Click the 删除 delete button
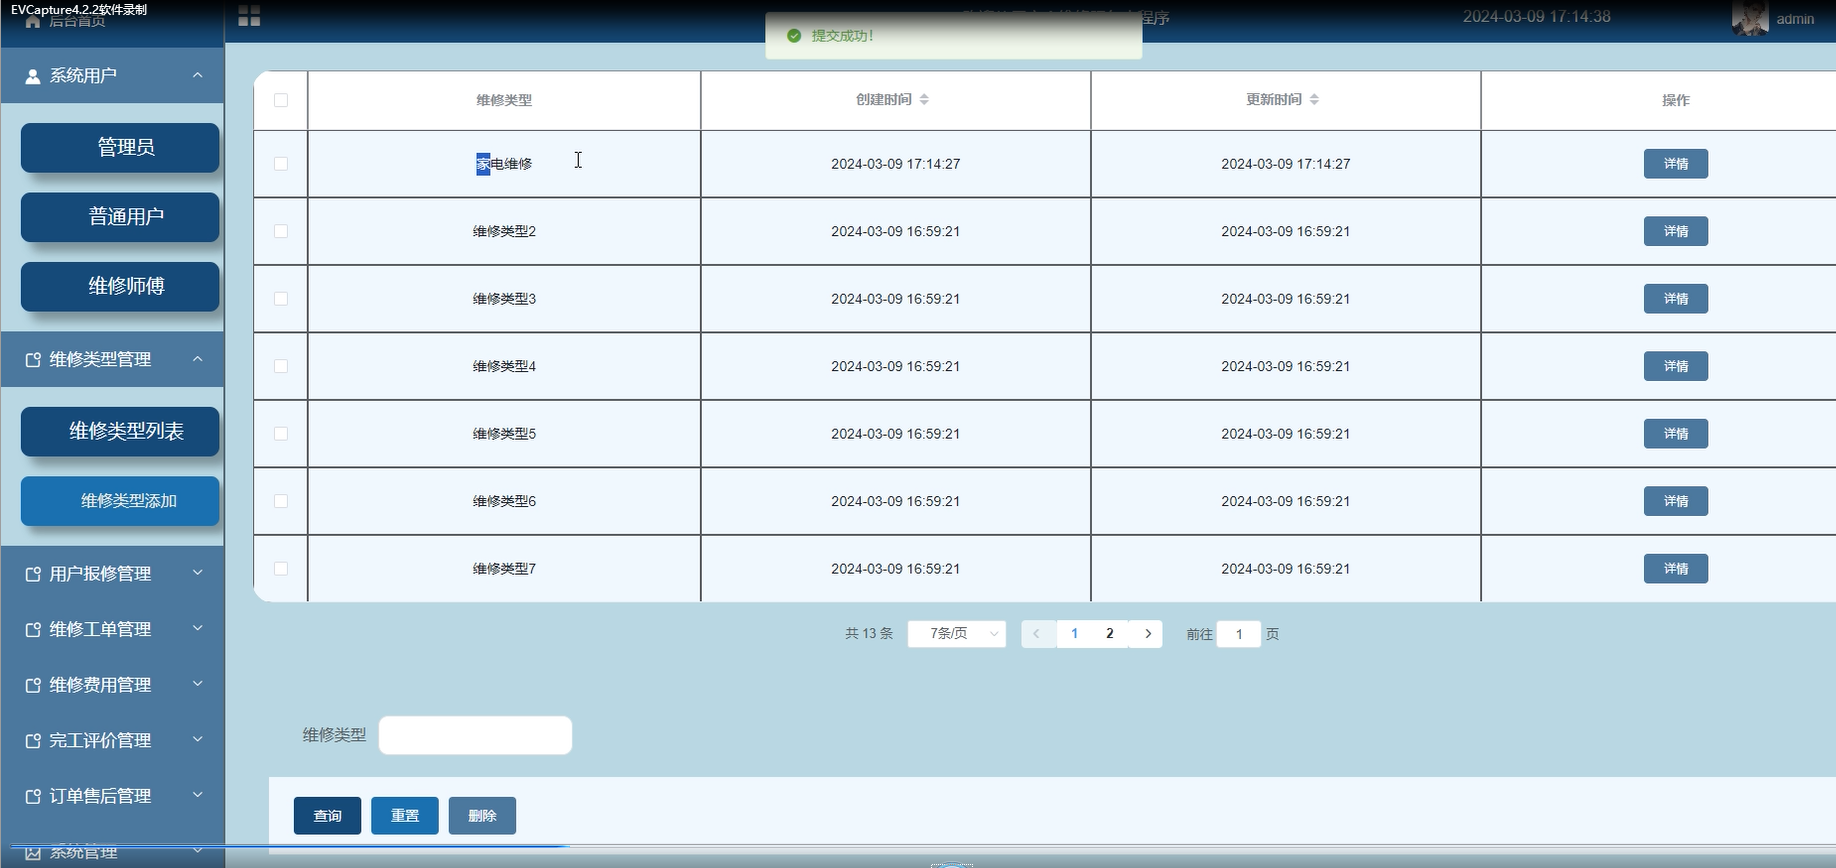This screenshot has height=868, width=1836. (x=482, y=816)
